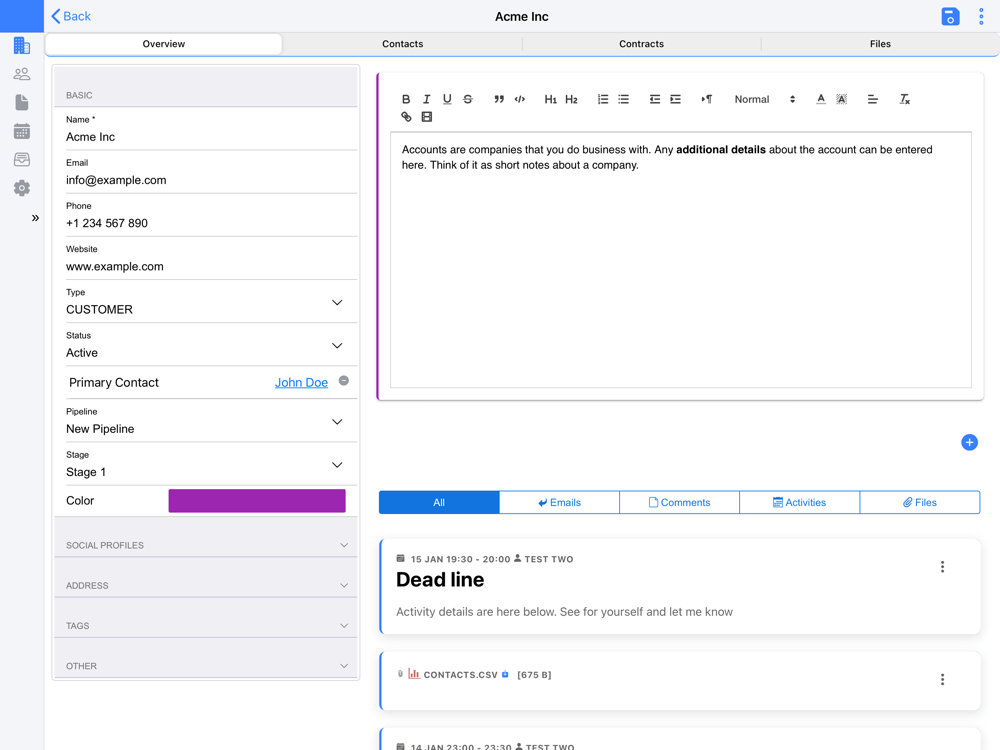This screenshot has width=1000, height=750.
Task: Save the account using the disk icon
Action: coord(950,17)
